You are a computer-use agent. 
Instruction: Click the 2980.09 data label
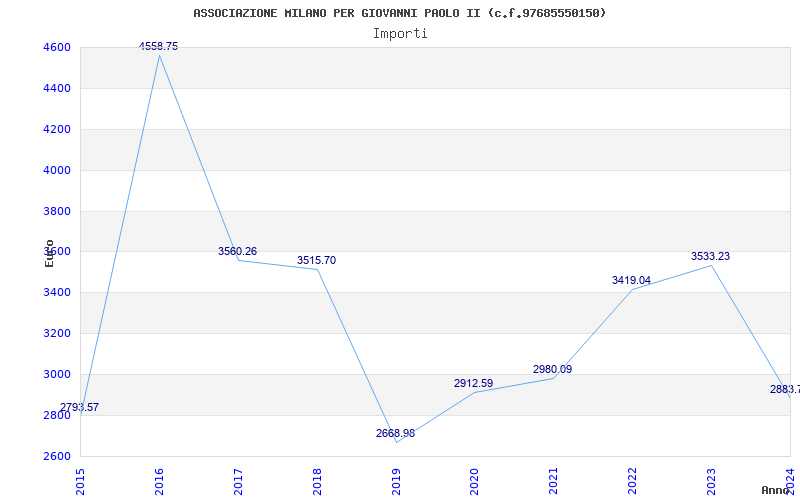point(553,369)
